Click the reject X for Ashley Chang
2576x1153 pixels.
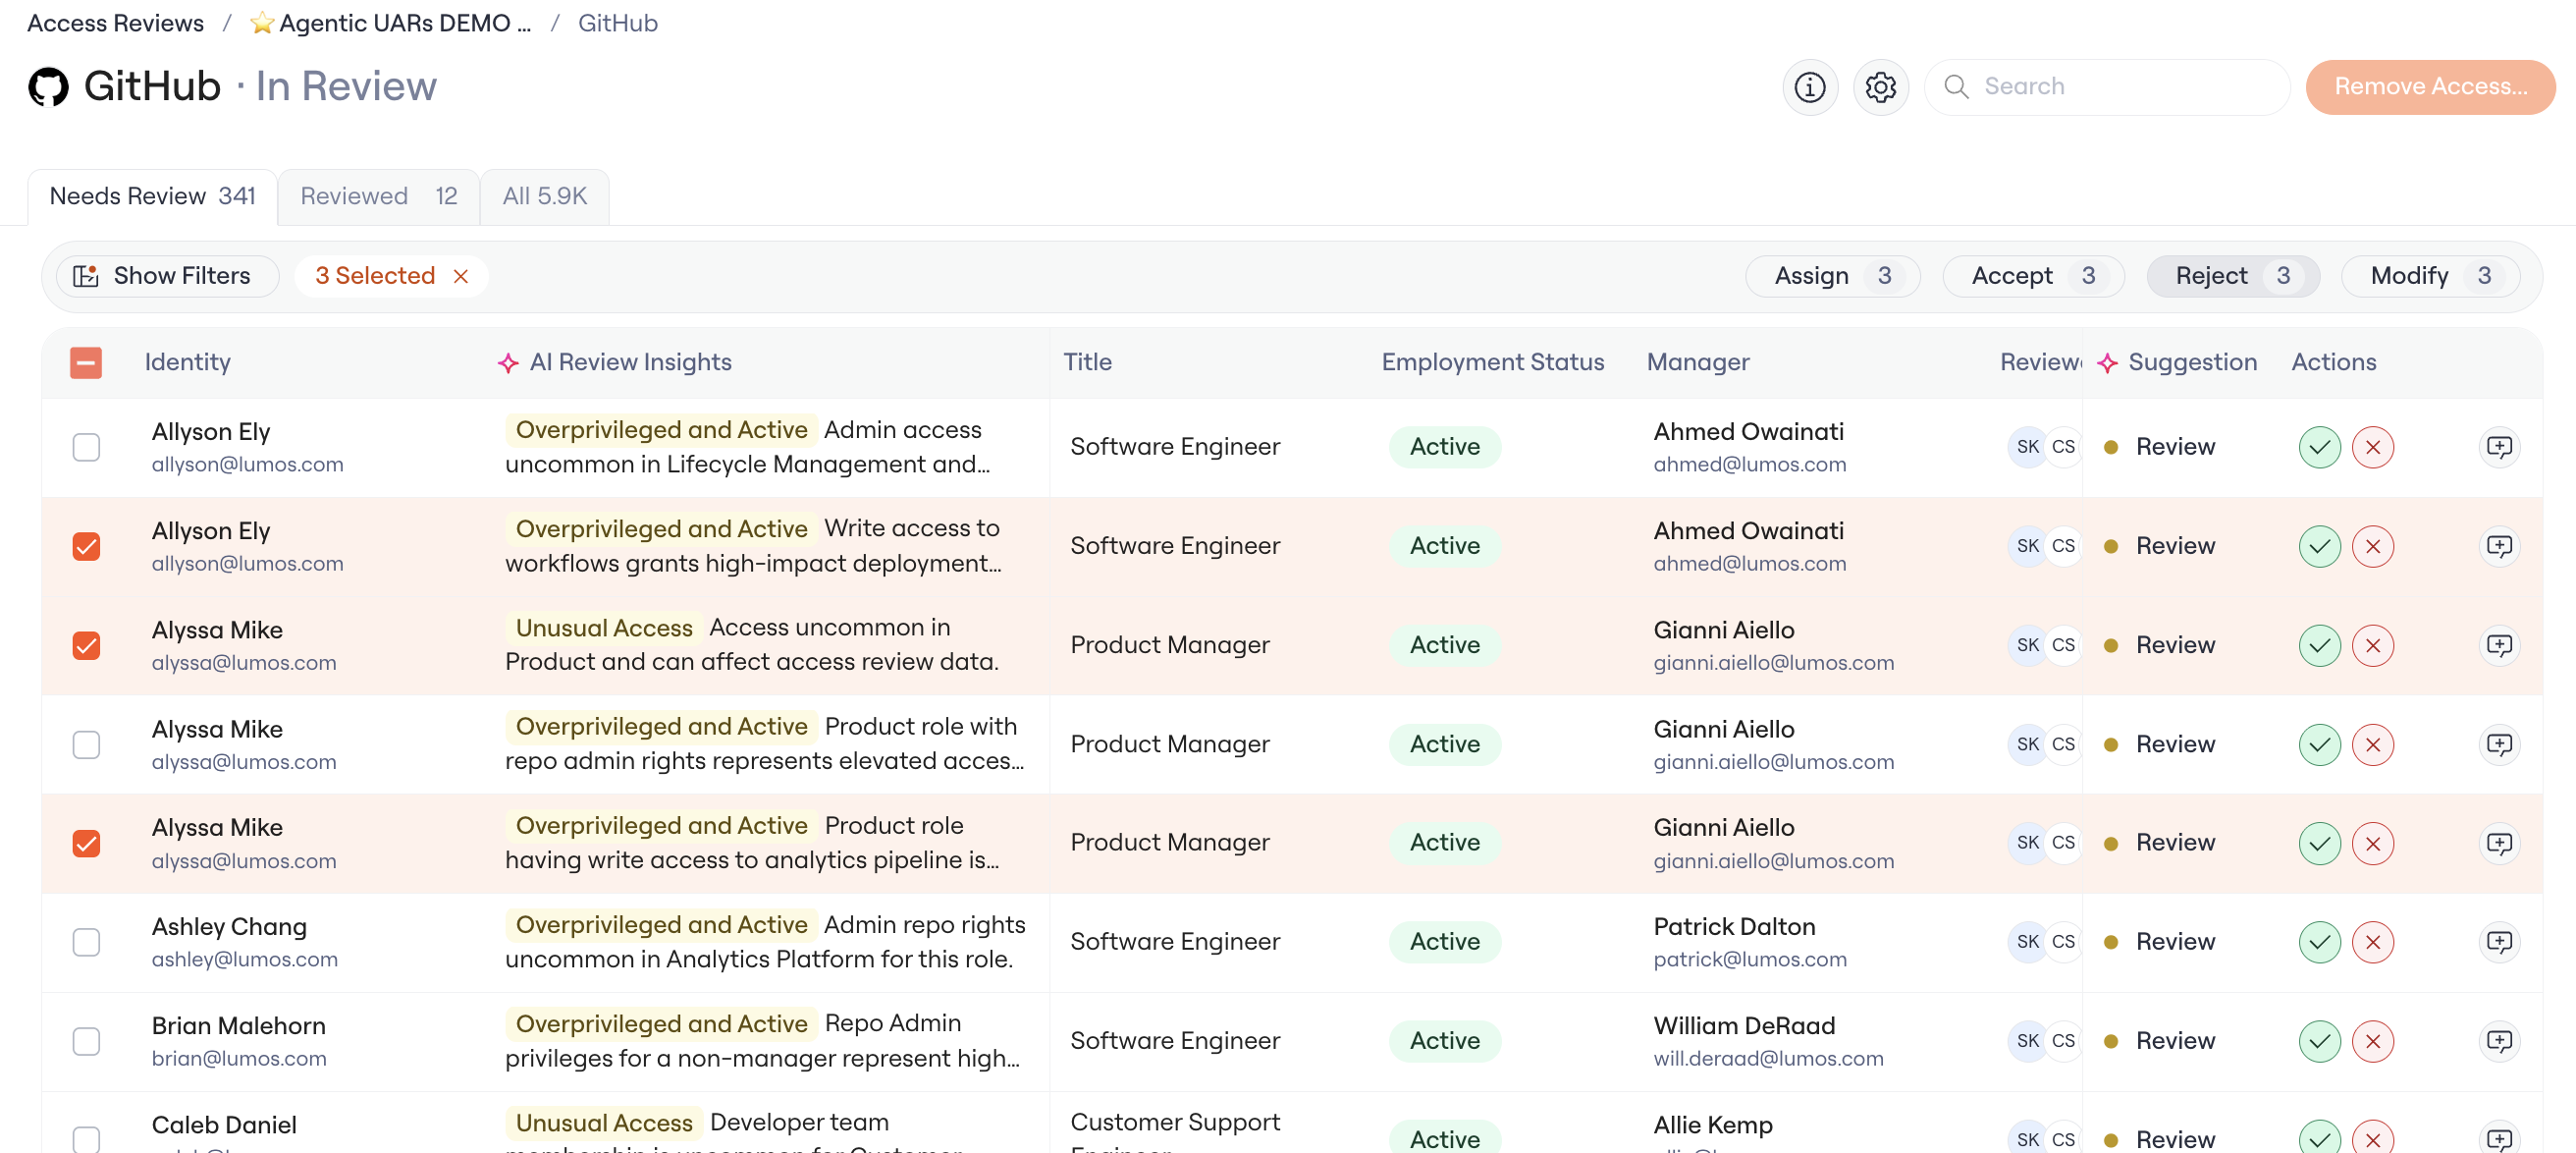(2372, 942)
